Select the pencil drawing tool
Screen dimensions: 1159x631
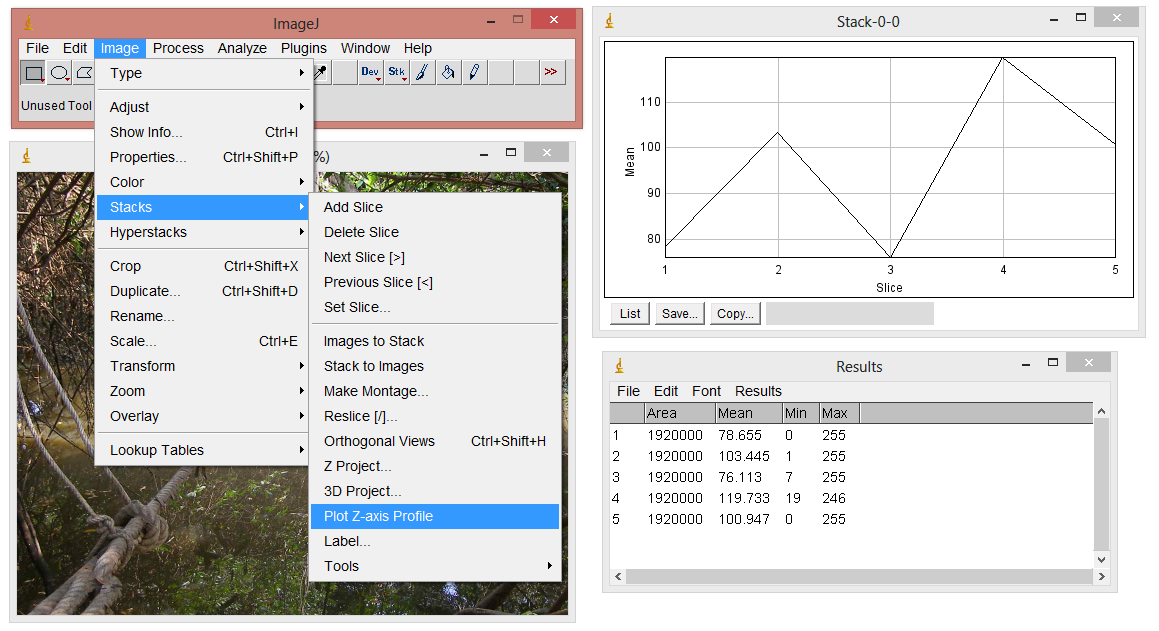474,72
